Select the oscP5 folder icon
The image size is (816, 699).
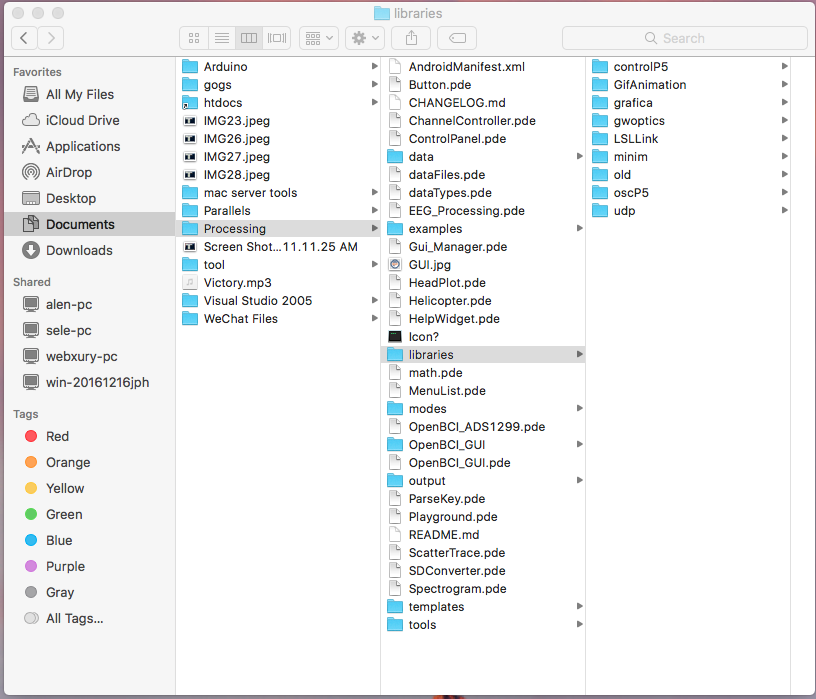(600, 193)
